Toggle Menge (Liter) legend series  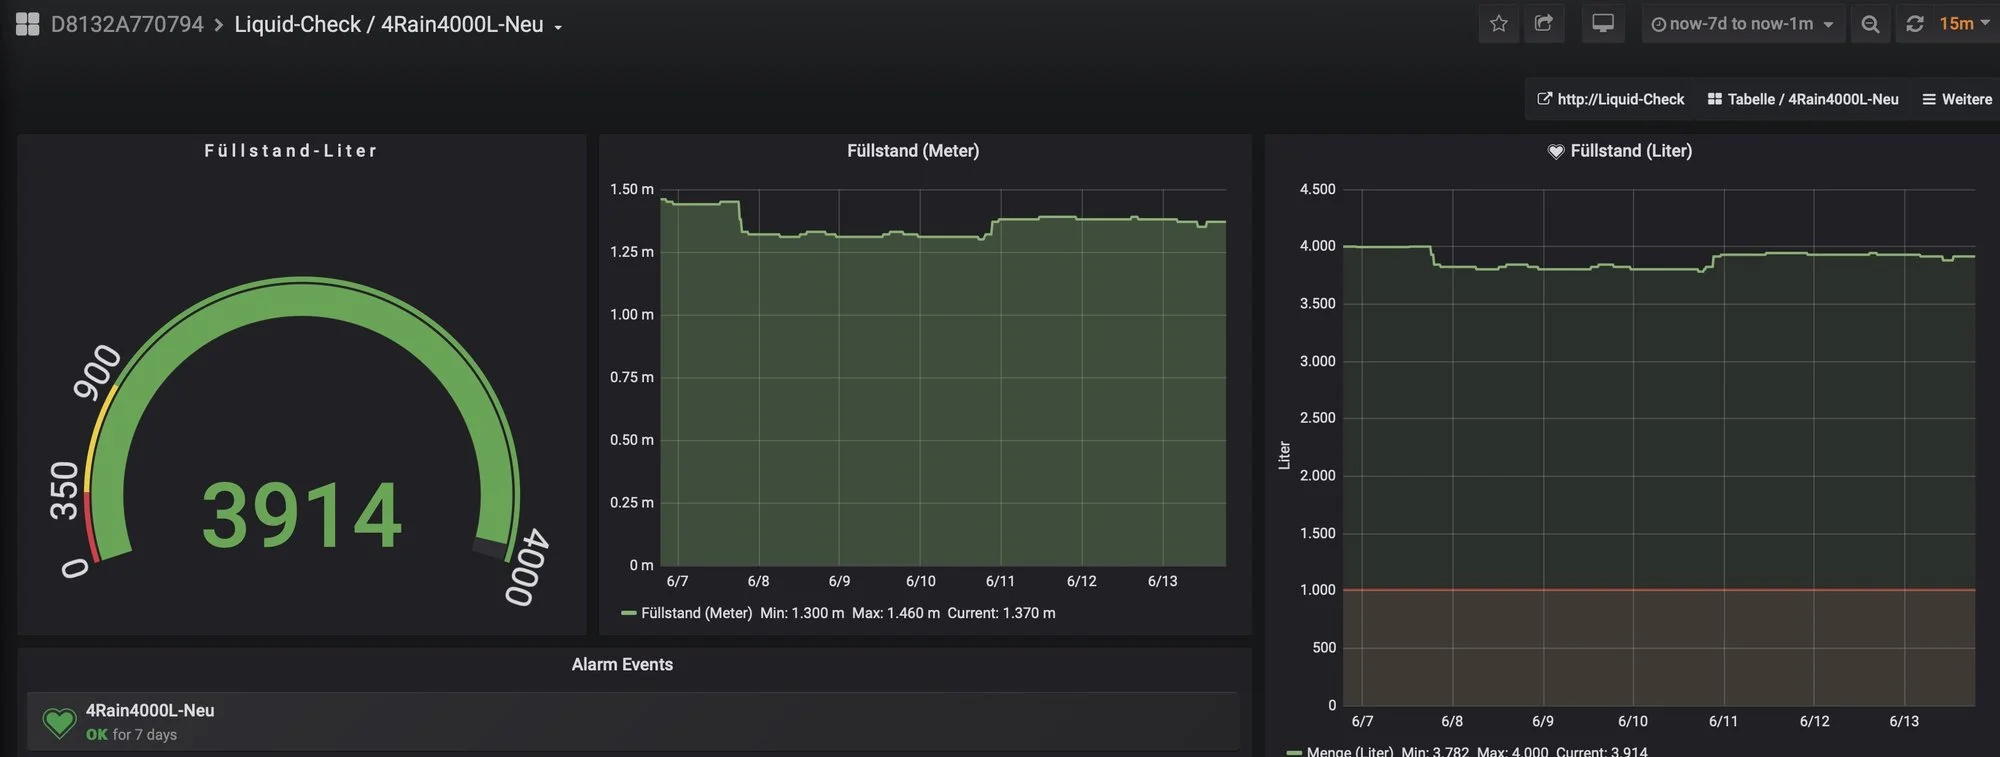pyautogui.click(x=1348, y=751)
